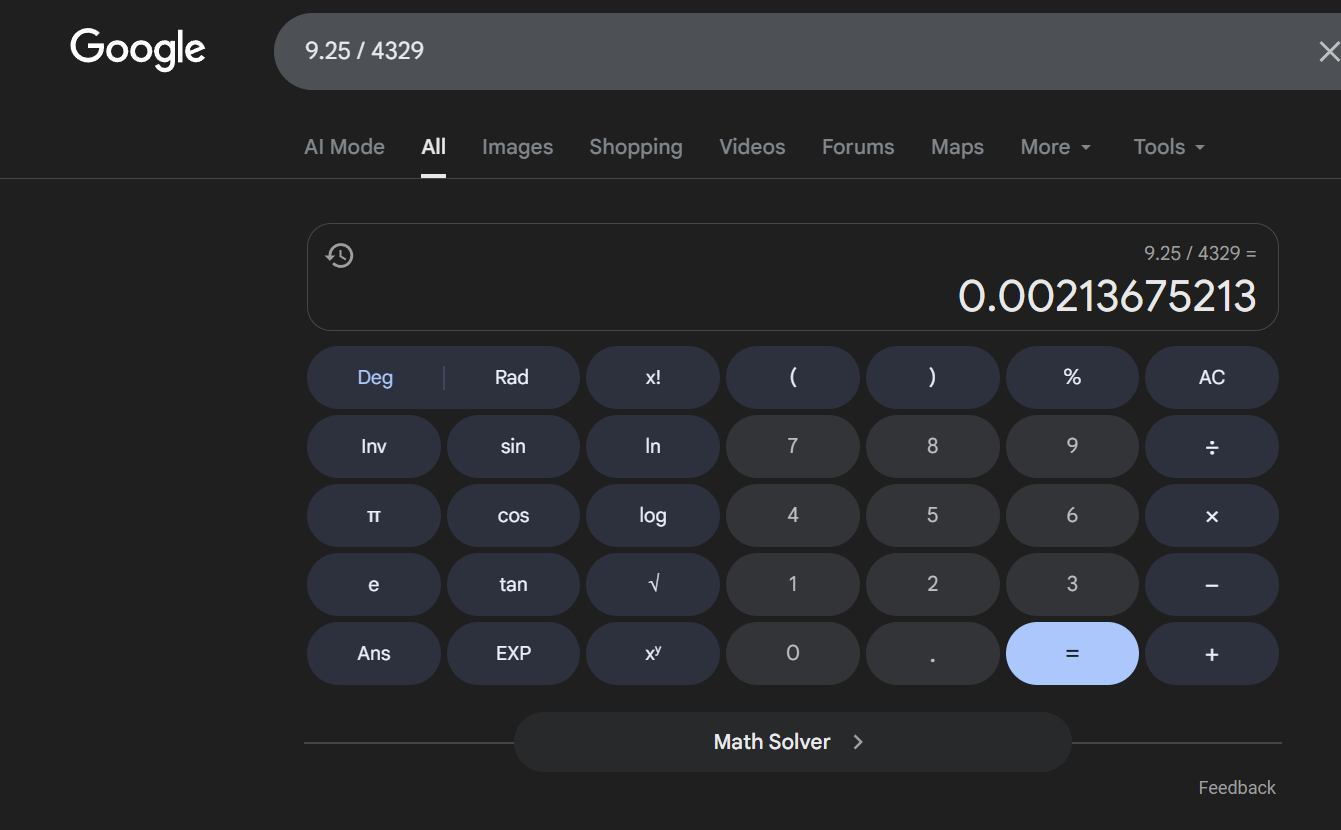1341x830 pixels.
Task: Expand the More search dropdown
Action: point(1055,147)
